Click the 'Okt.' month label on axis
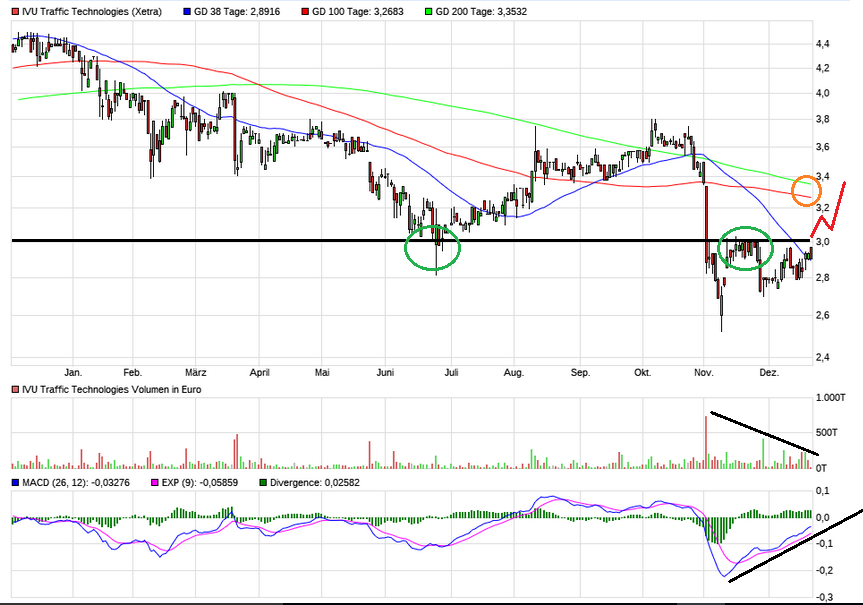The width and height of the screenshot is (863, 605). pos(642,373)
